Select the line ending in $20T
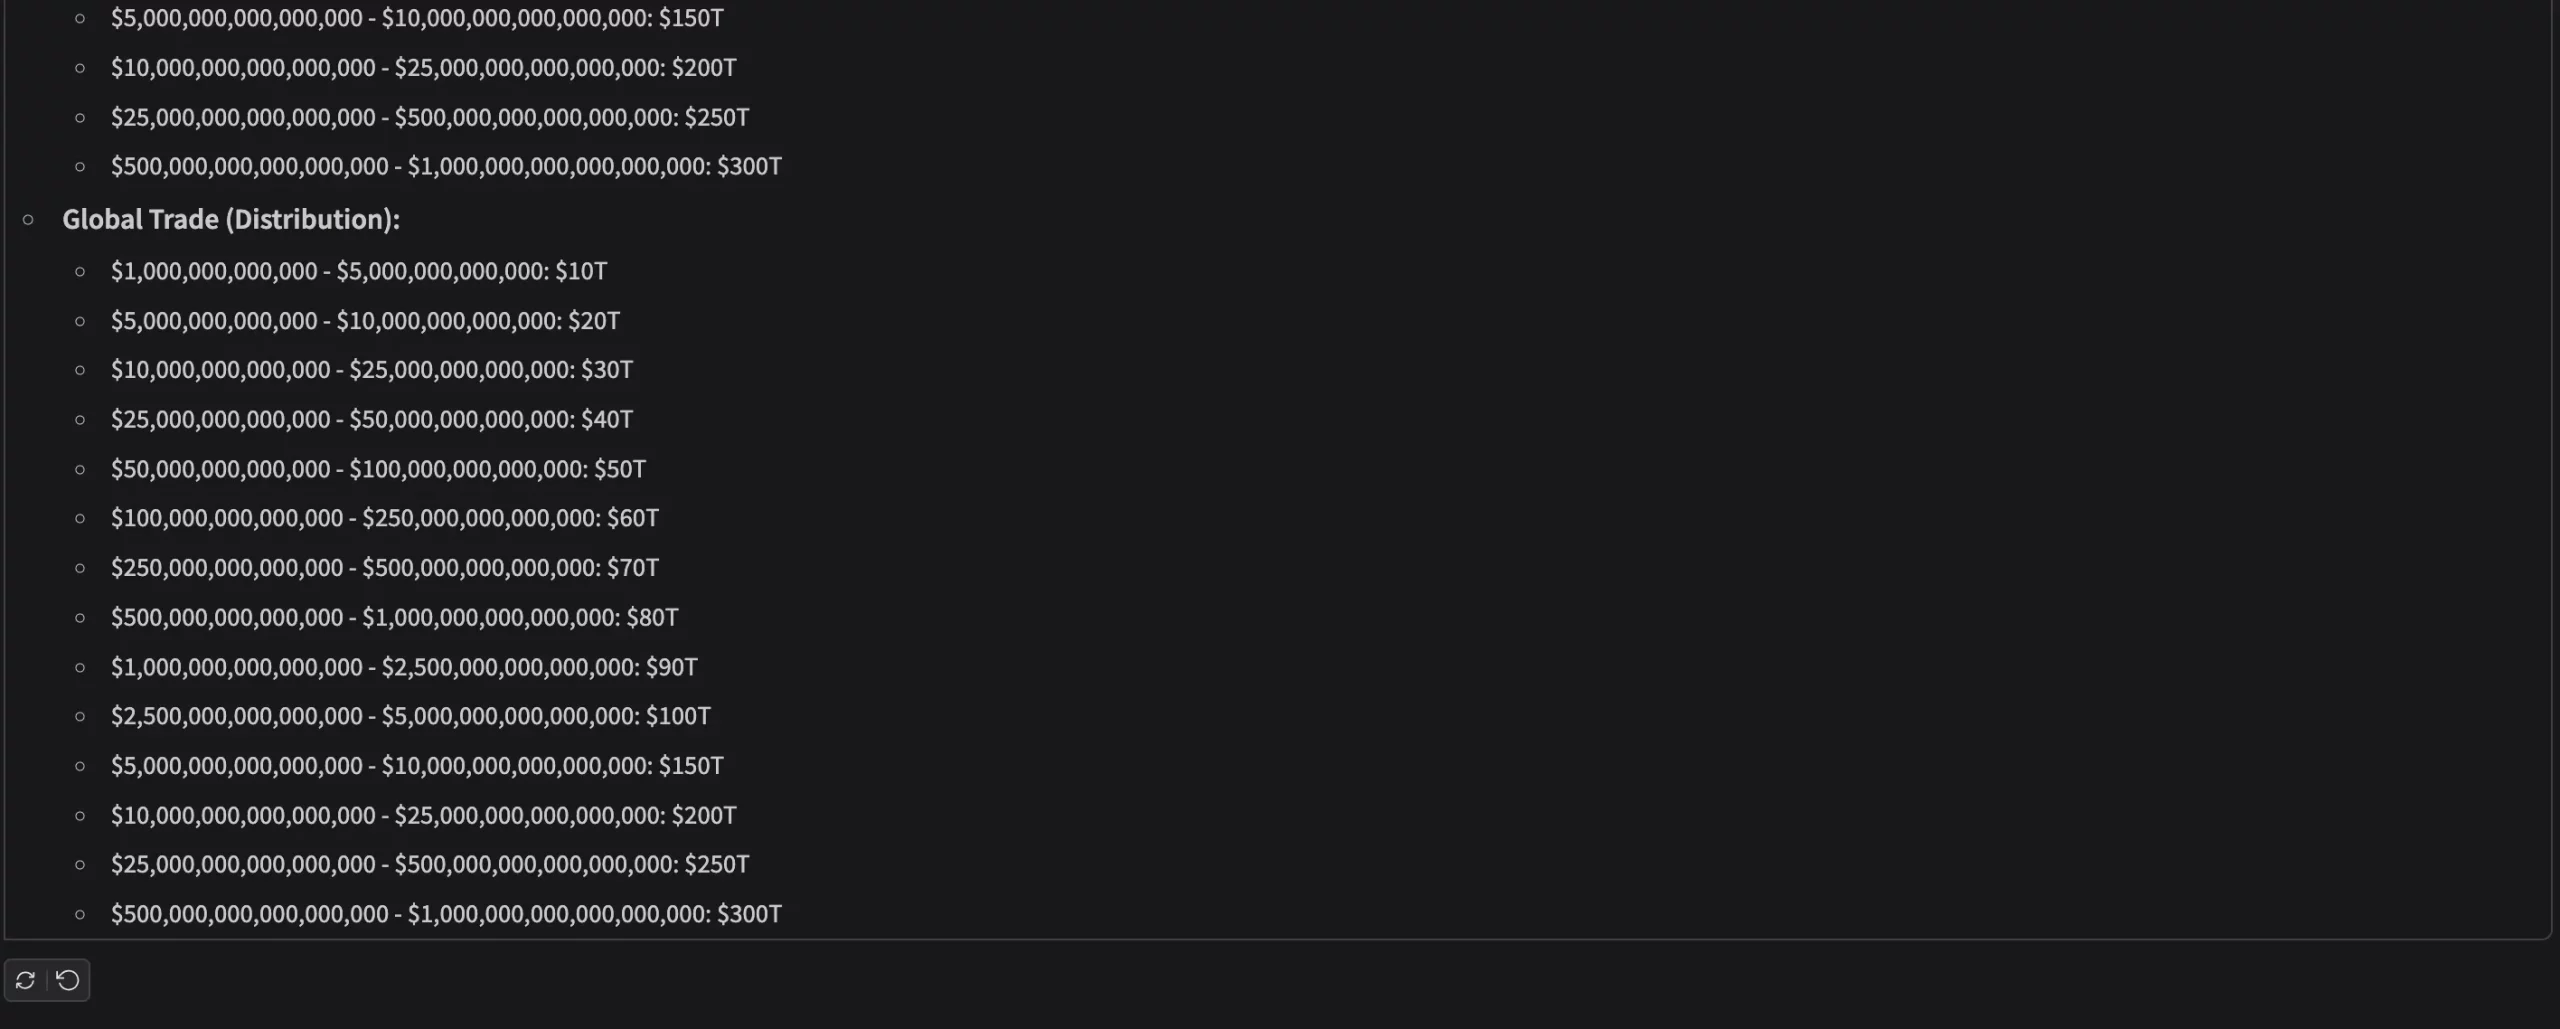This screenshot has width=2560, height=1029. coord(365,321)
